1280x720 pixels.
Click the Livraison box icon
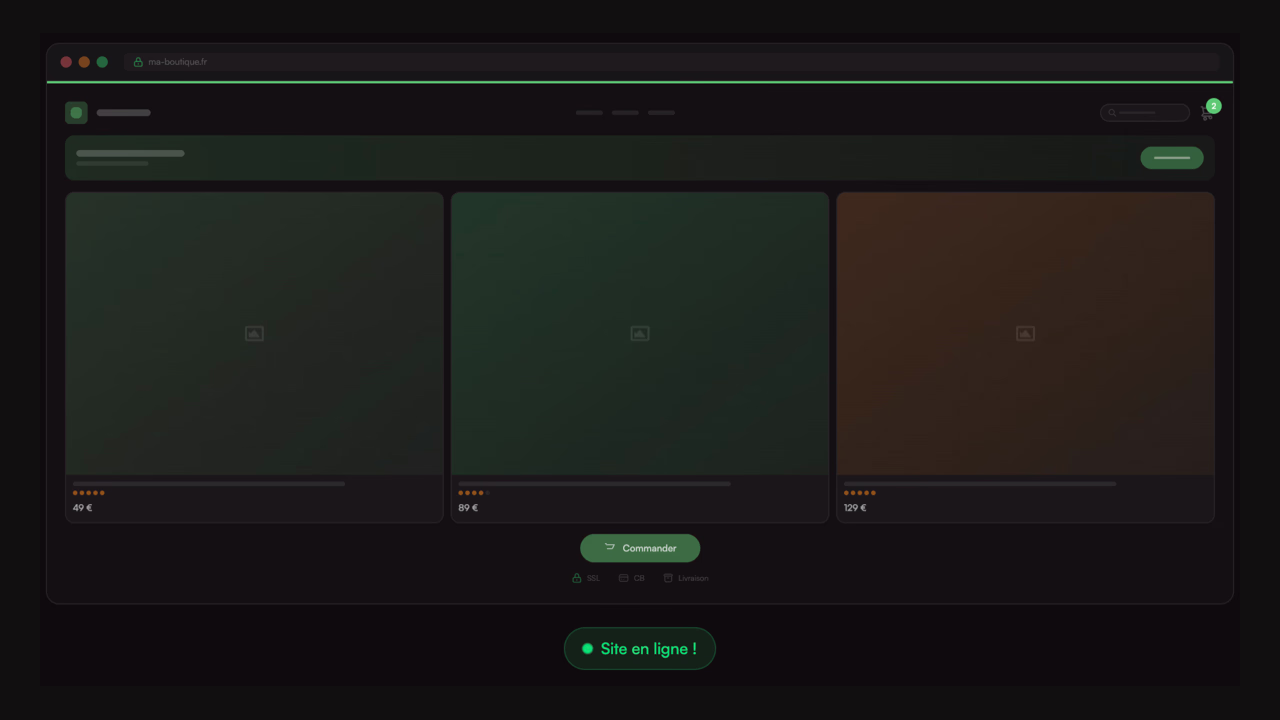point(668,578)
